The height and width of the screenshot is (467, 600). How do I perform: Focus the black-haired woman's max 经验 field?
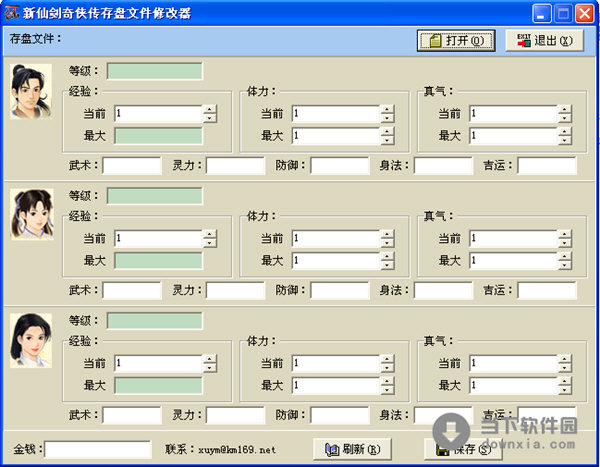[x=158, y=385]
